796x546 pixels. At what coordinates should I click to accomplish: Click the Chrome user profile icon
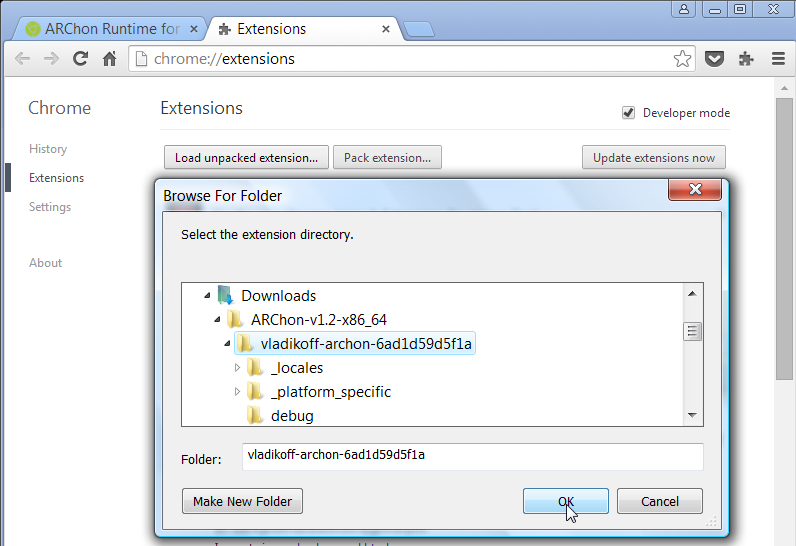coord(684,9)
